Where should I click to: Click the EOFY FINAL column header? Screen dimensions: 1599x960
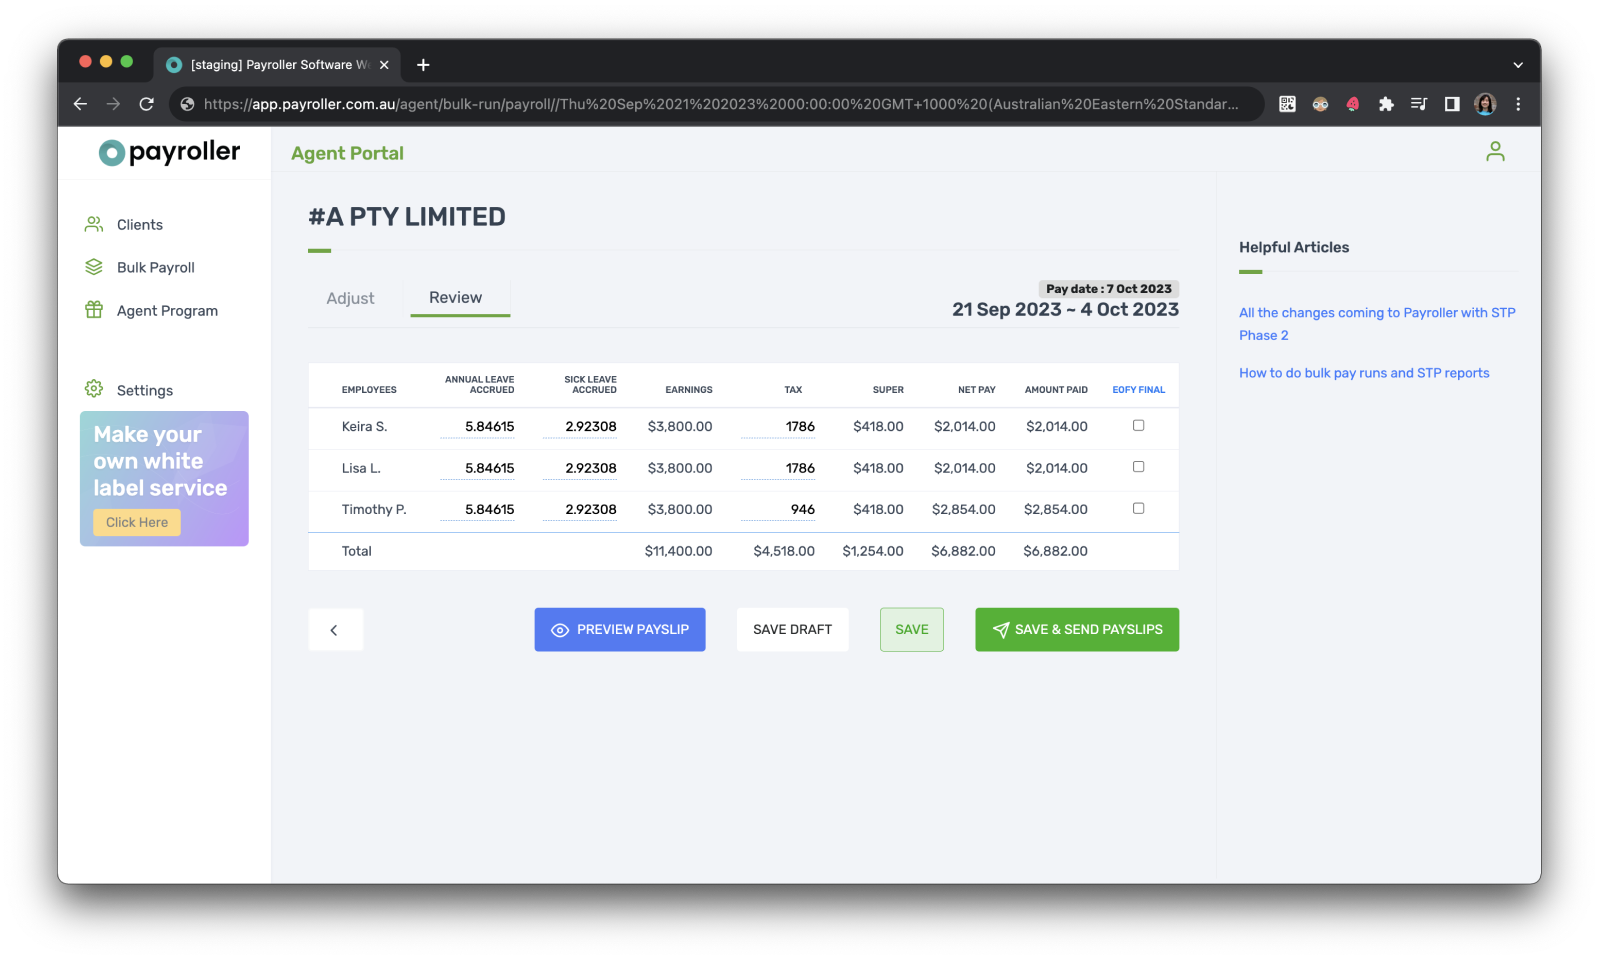pyautogui.click(x=1138, y=390)
